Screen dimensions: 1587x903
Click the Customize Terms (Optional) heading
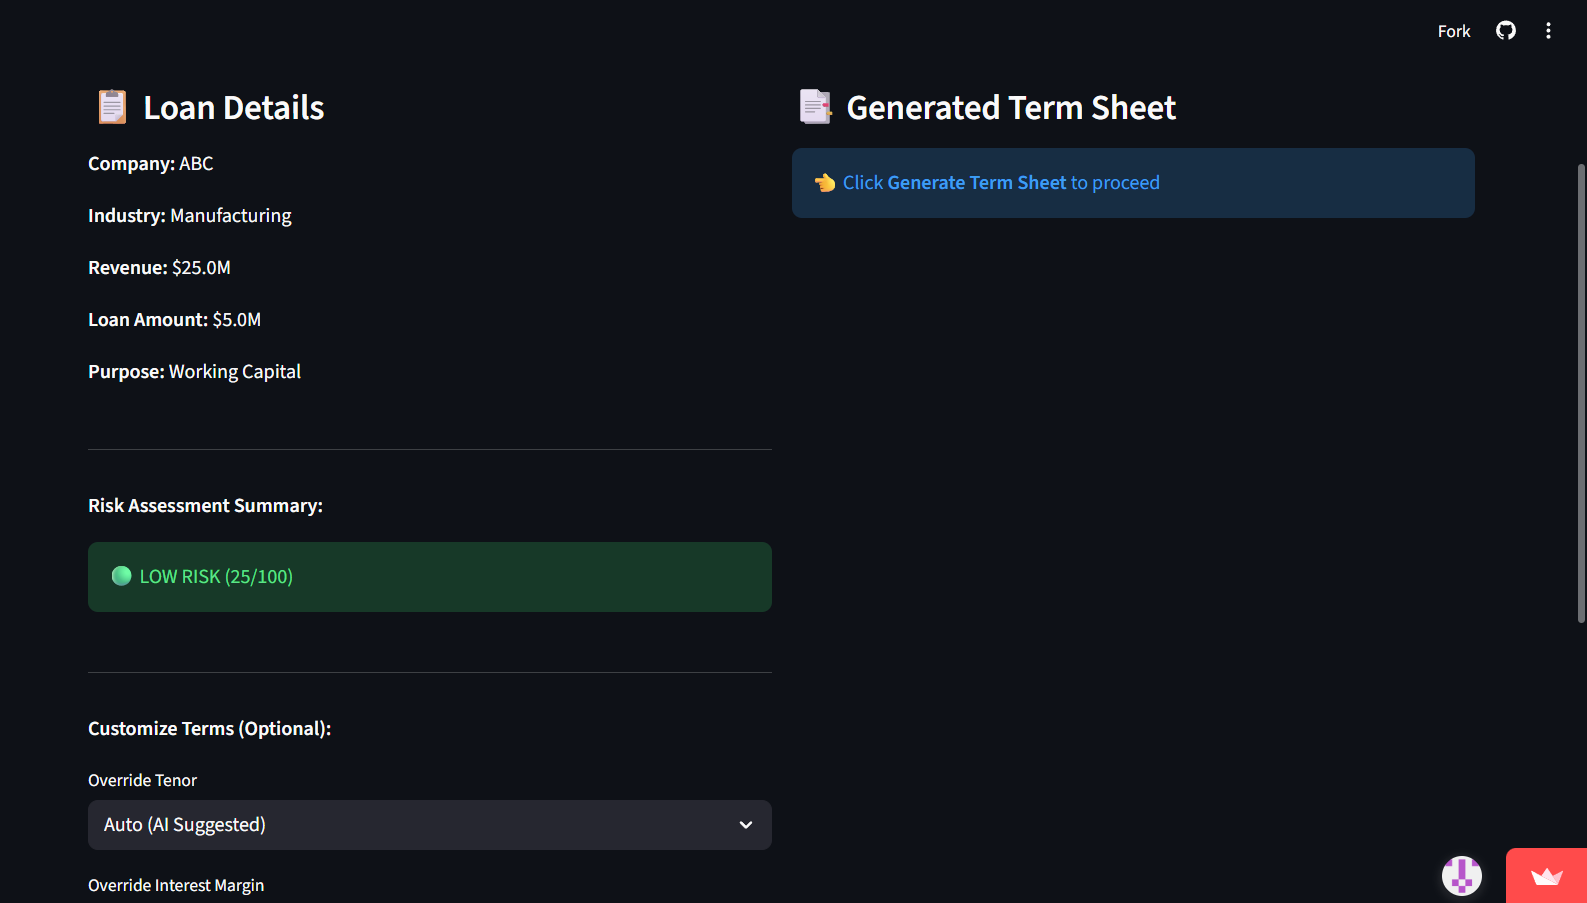click(x=209, y=729)
